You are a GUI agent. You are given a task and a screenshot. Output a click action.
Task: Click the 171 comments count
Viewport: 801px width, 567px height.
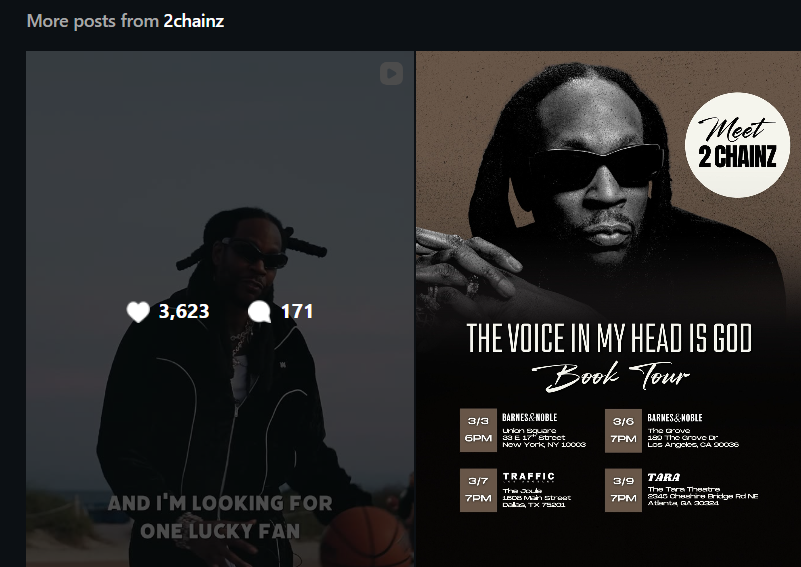297,311
